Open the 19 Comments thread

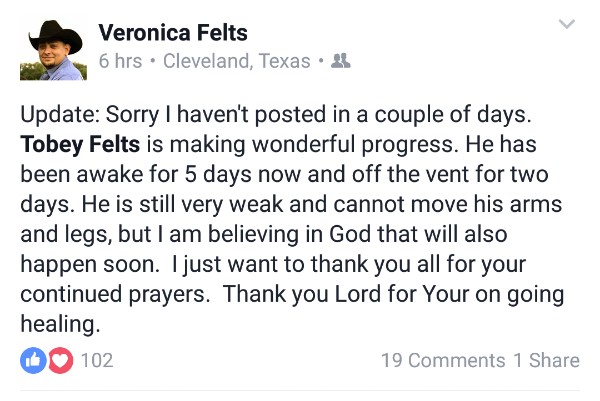coord(443,360)
